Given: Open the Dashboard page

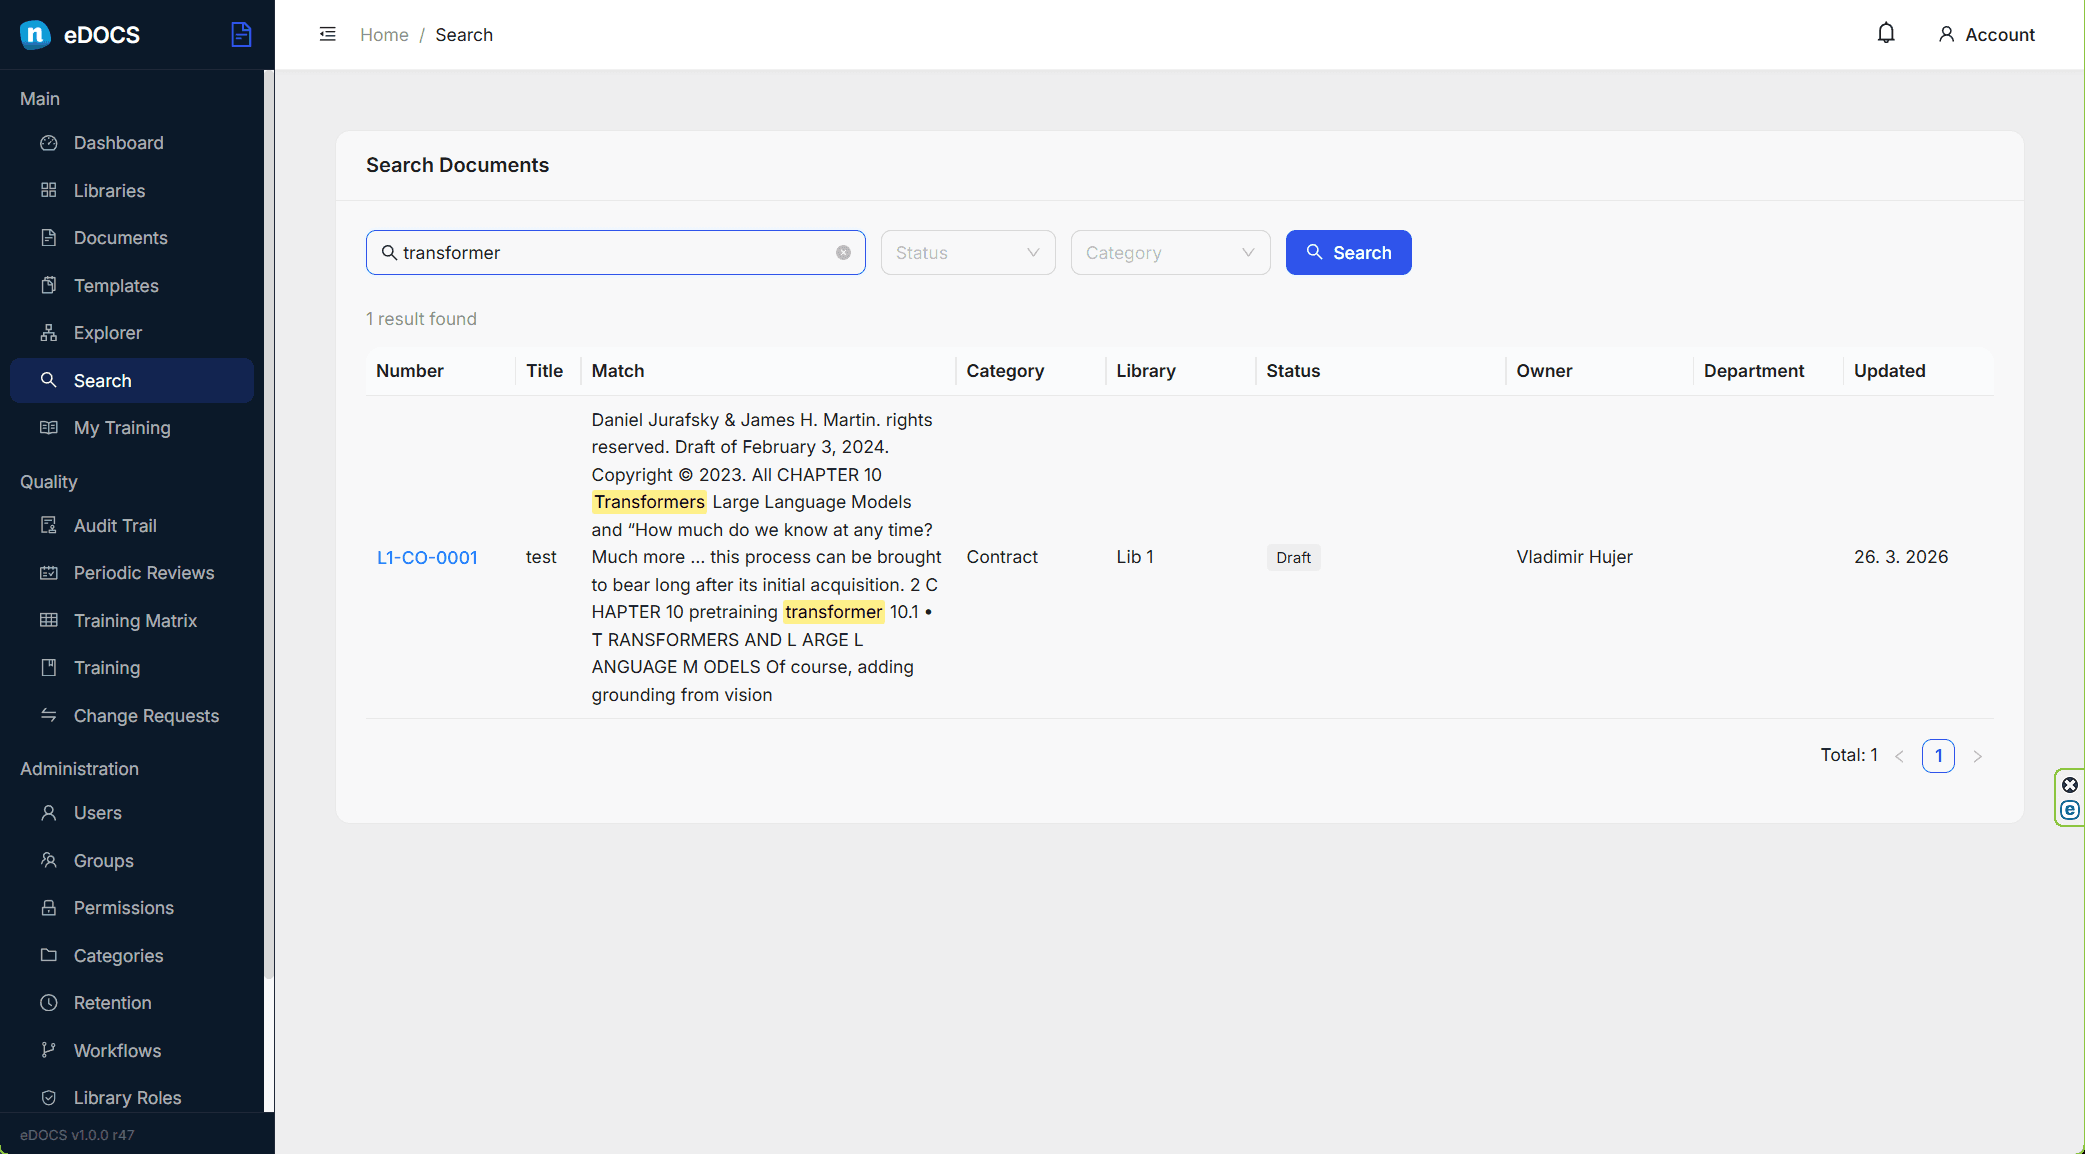Looking at the screenshot, I should [x=132, y=143].
